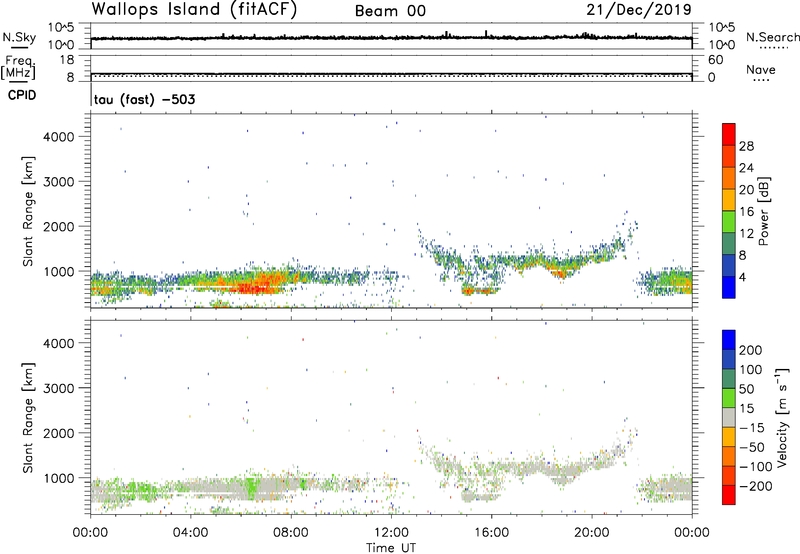Click green velocity patch near 06:30 in velocity panel
800x554 pixels.
[250, 487]
